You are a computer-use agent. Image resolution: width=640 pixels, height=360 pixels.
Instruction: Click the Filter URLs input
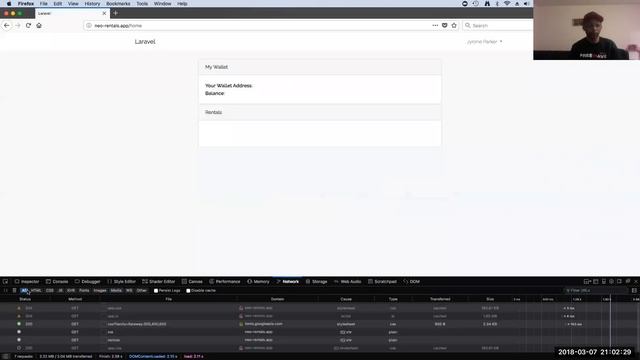pyautogui.click(x=596, y=291)
